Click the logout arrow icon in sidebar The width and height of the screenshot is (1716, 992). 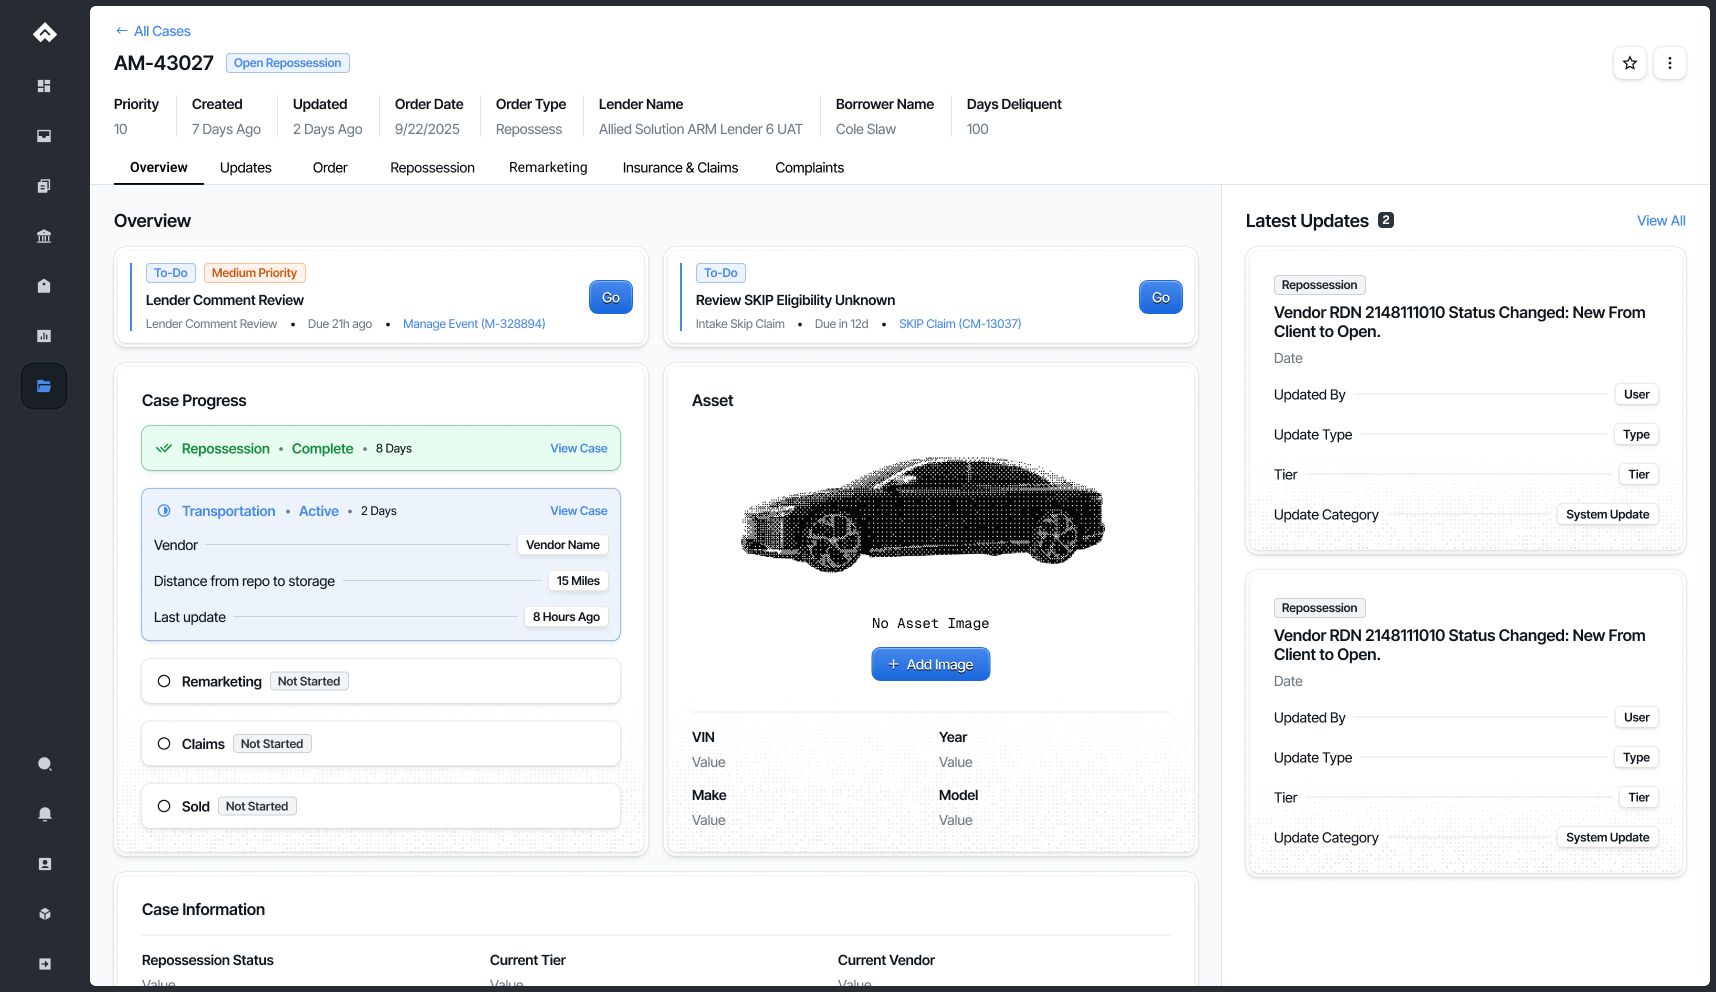pyautogui.click(x=44, y=964)
